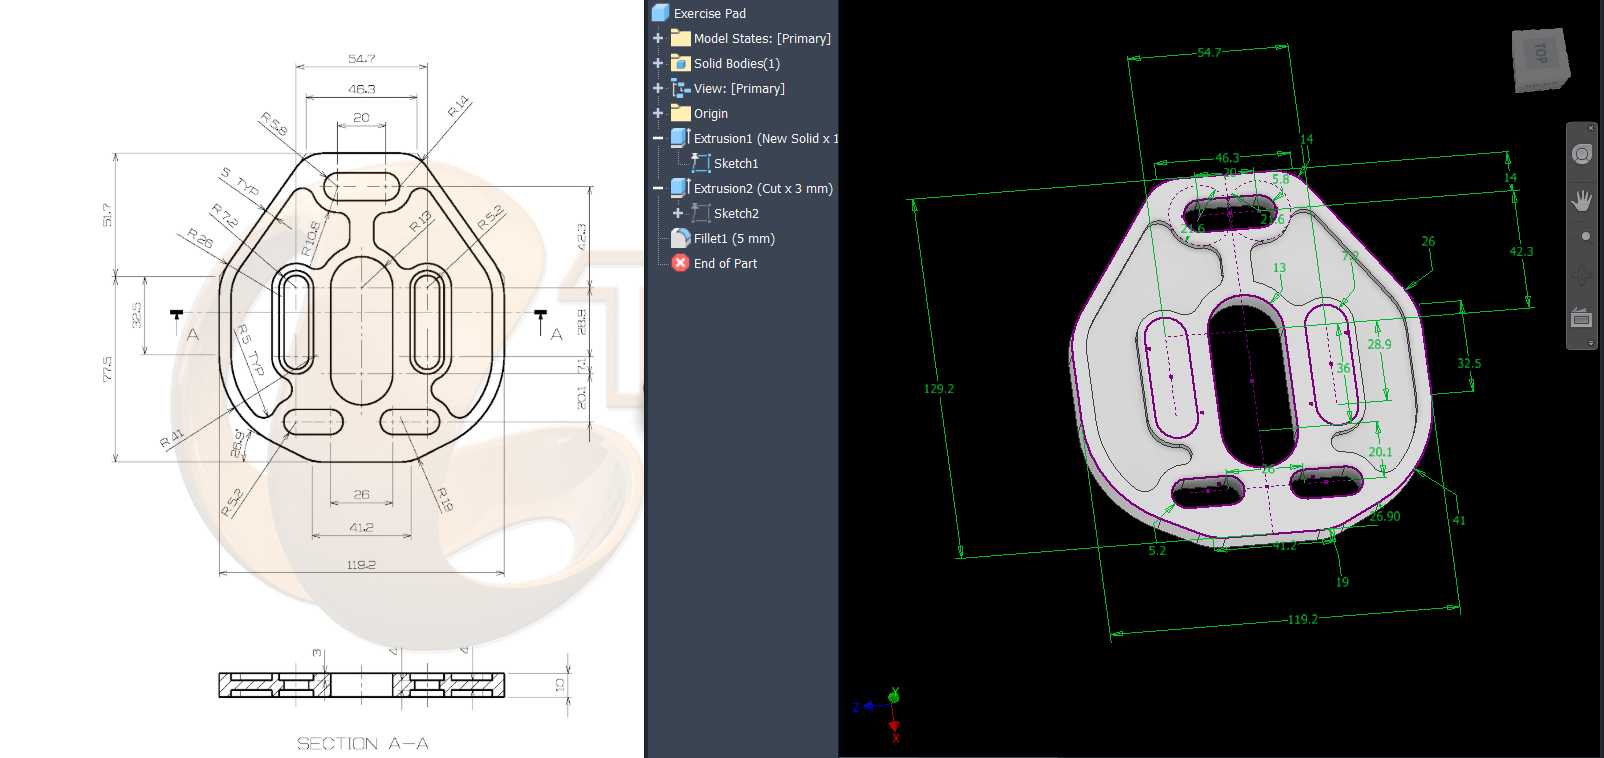Click the small dot zoom tool in navigation bar
Image resolution: width=1604 pixels, height=758 pixels.
click(1585, 237)
